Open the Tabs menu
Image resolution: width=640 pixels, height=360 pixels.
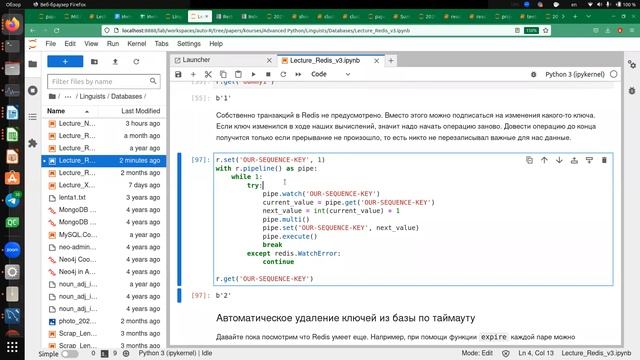click(x=161, y=44)
